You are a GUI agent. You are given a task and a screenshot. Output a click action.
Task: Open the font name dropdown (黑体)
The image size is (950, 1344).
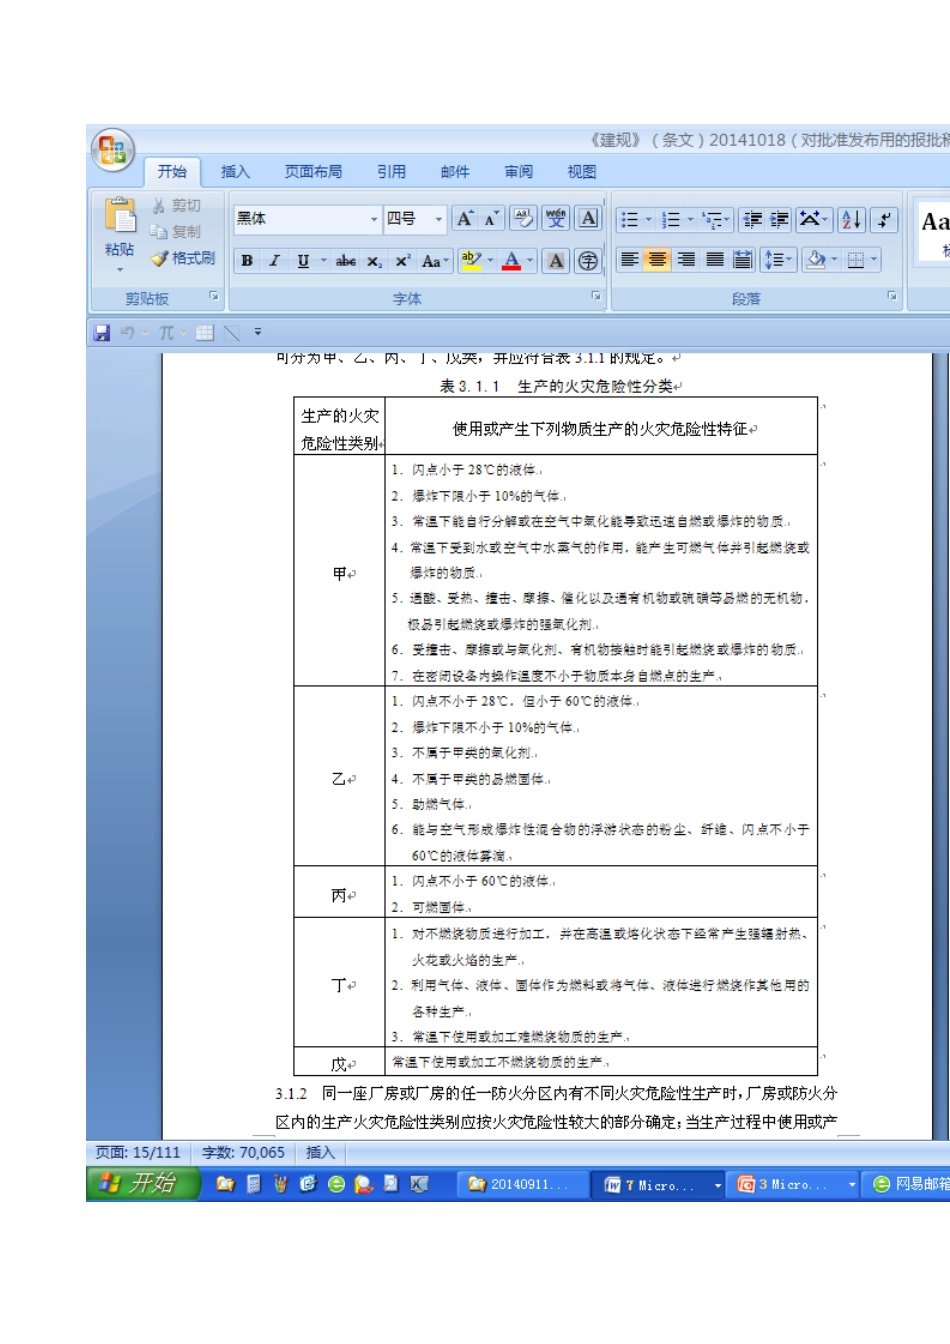(374, 219)
